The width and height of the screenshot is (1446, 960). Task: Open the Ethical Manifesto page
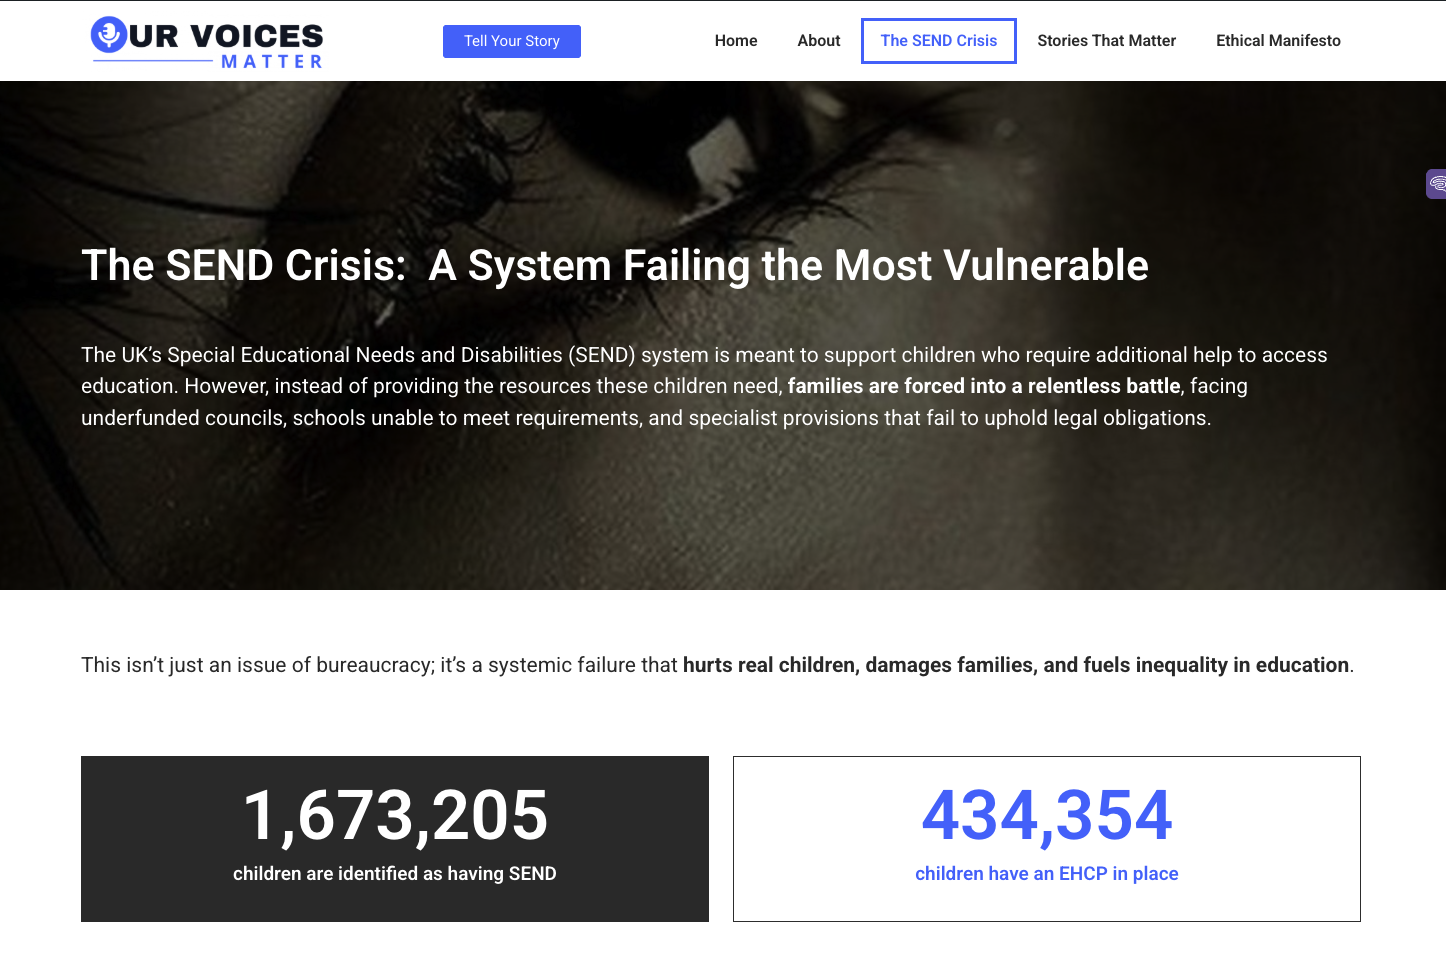1278,41
